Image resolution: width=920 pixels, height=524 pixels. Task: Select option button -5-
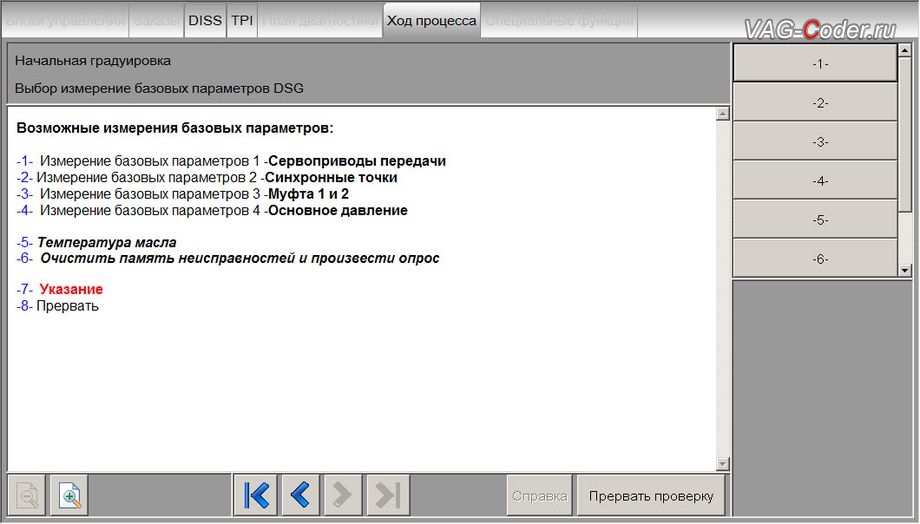click(815, 219)
